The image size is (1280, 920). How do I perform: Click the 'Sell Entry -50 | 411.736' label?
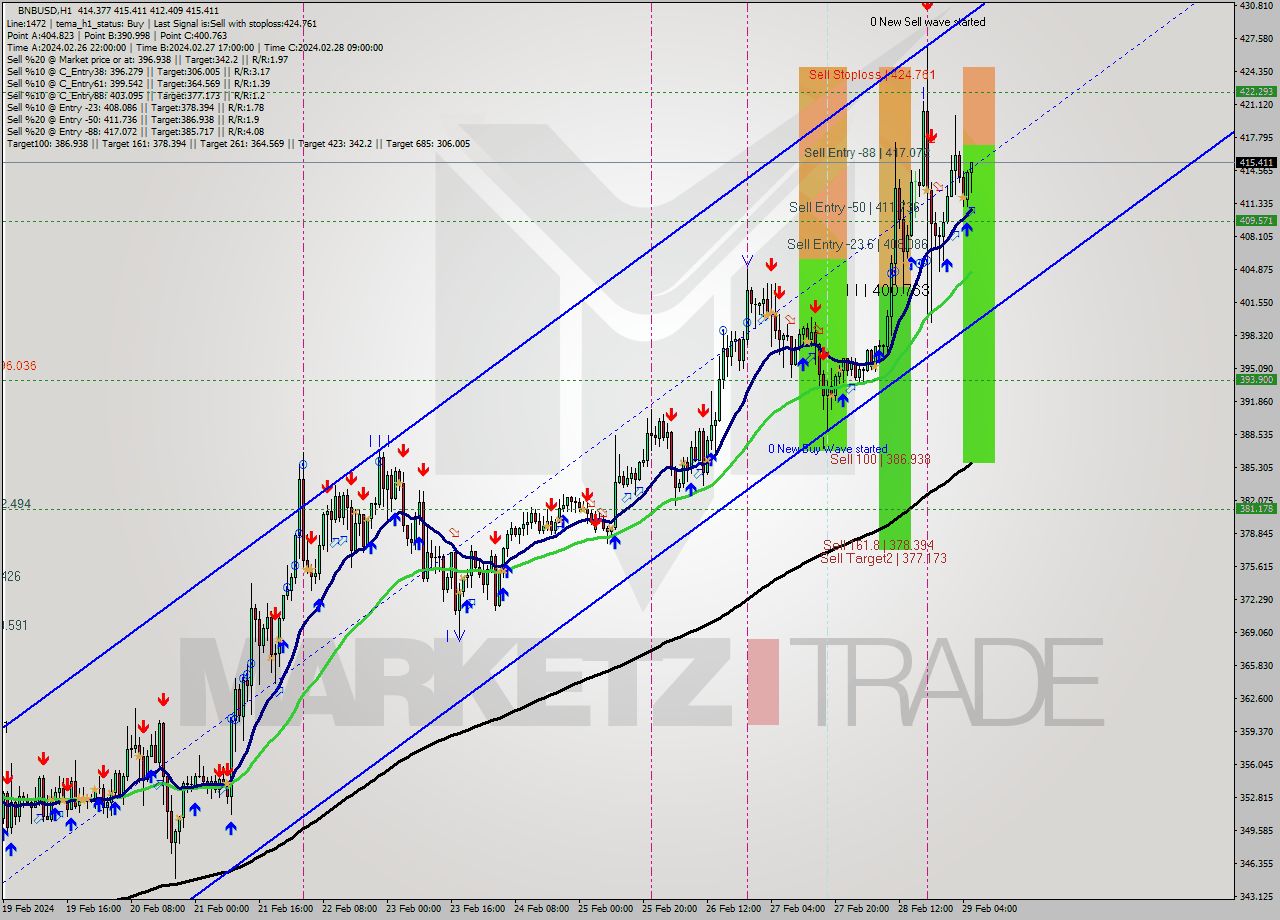[853, 207]
